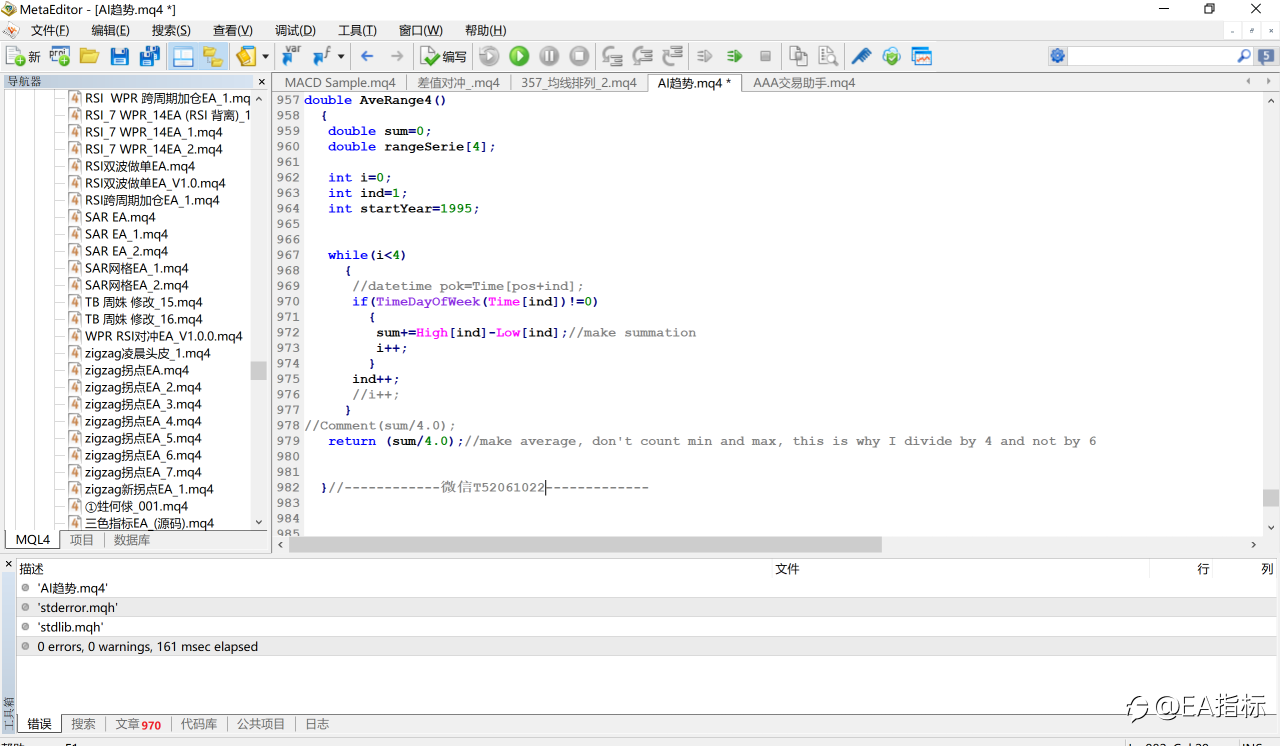Launch the code styler comb icon
This screenshot has height=746, width=1280.
click(x=860, y=56)
